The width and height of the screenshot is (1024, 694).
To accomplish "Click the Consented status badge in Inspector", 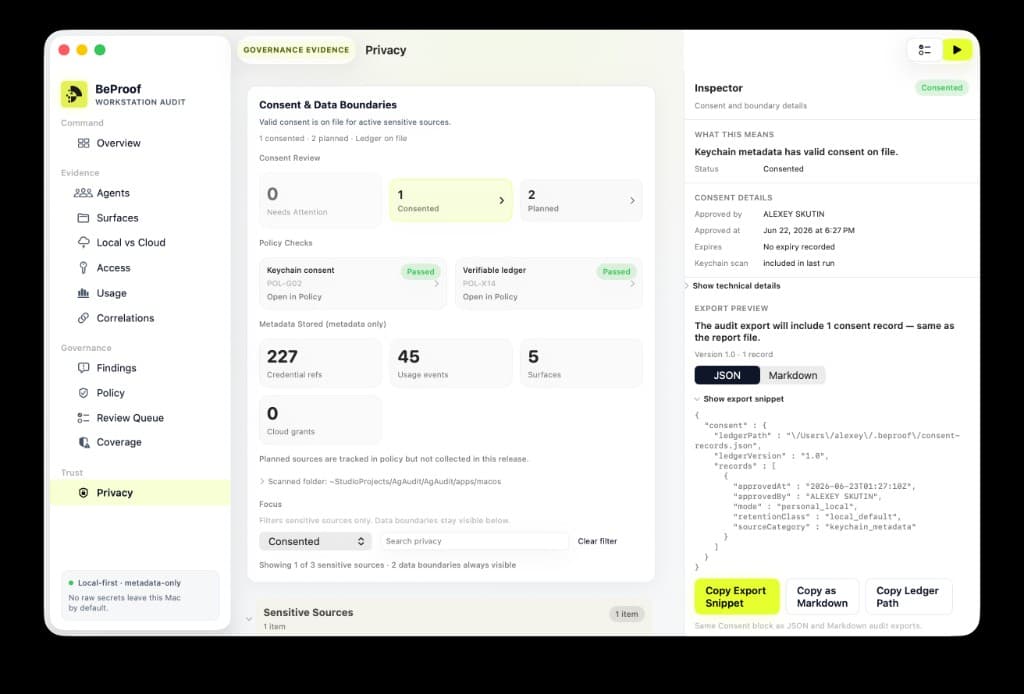I will click(x=942, y=87).
